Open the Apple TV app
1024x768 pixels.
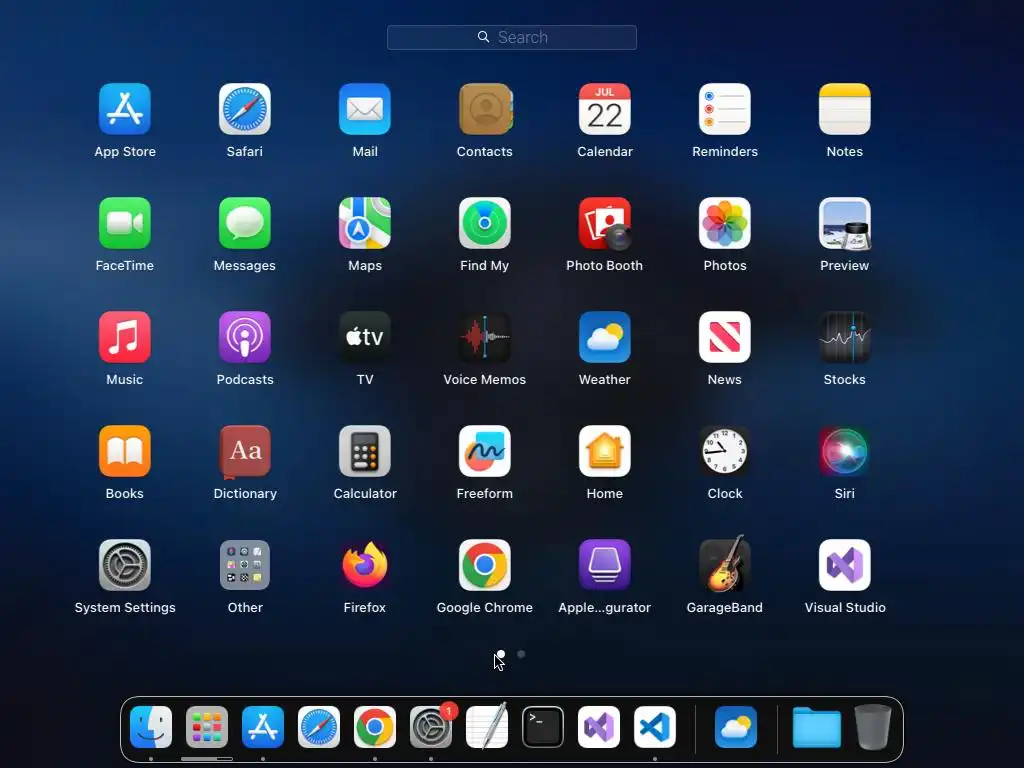(365, 337)
